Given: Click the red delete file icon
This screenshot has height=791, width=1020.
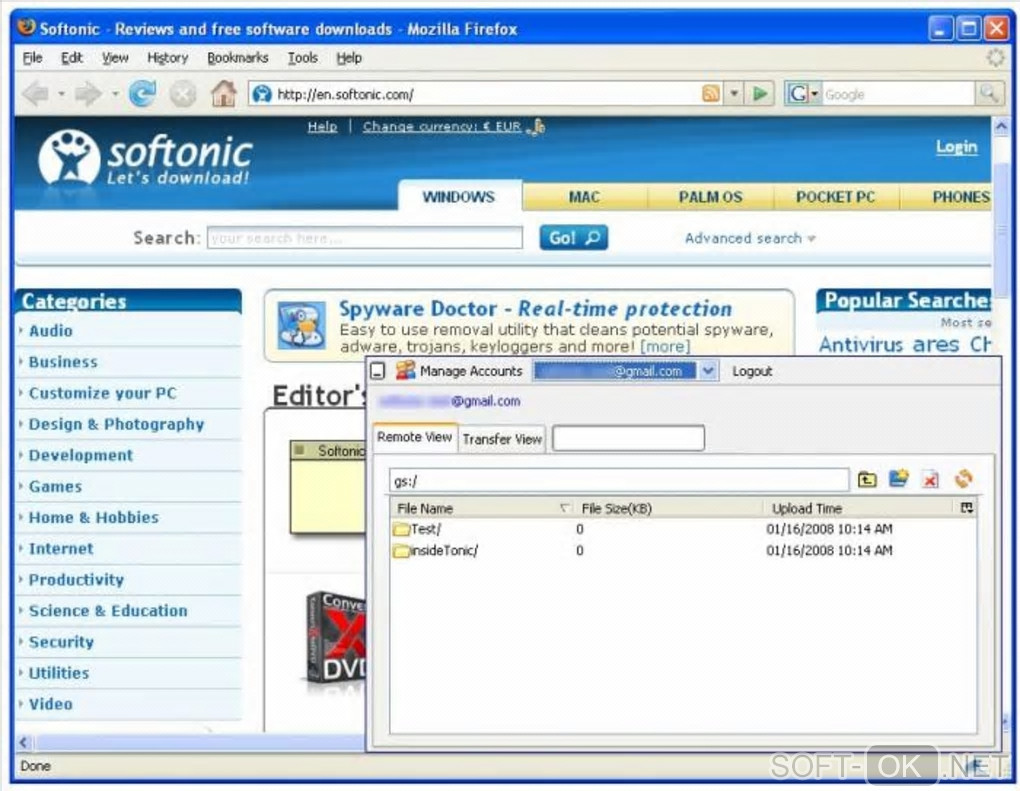Looking at the screenshot, I should pos(930,480).
